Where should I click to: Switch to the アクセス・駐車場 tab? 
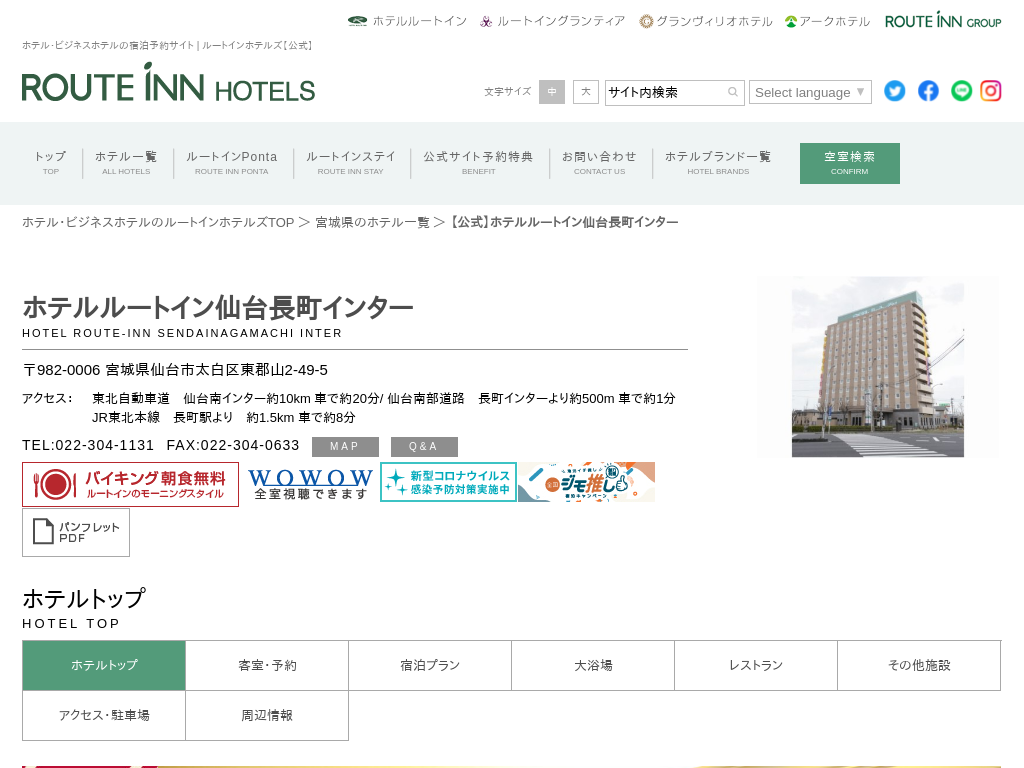tap(104, 716)
